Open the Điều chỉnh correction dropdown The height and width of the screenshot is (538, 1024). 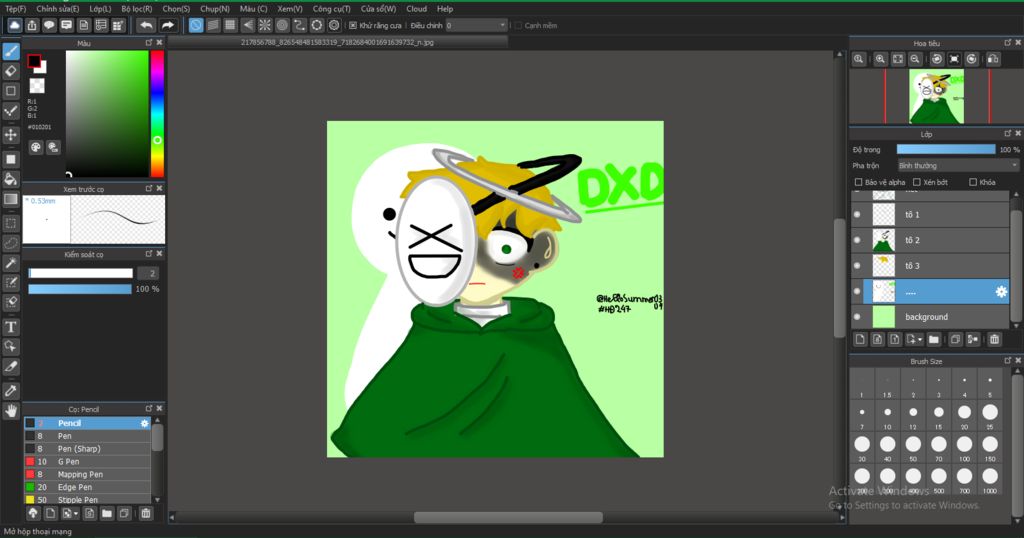tap(476, 25)
